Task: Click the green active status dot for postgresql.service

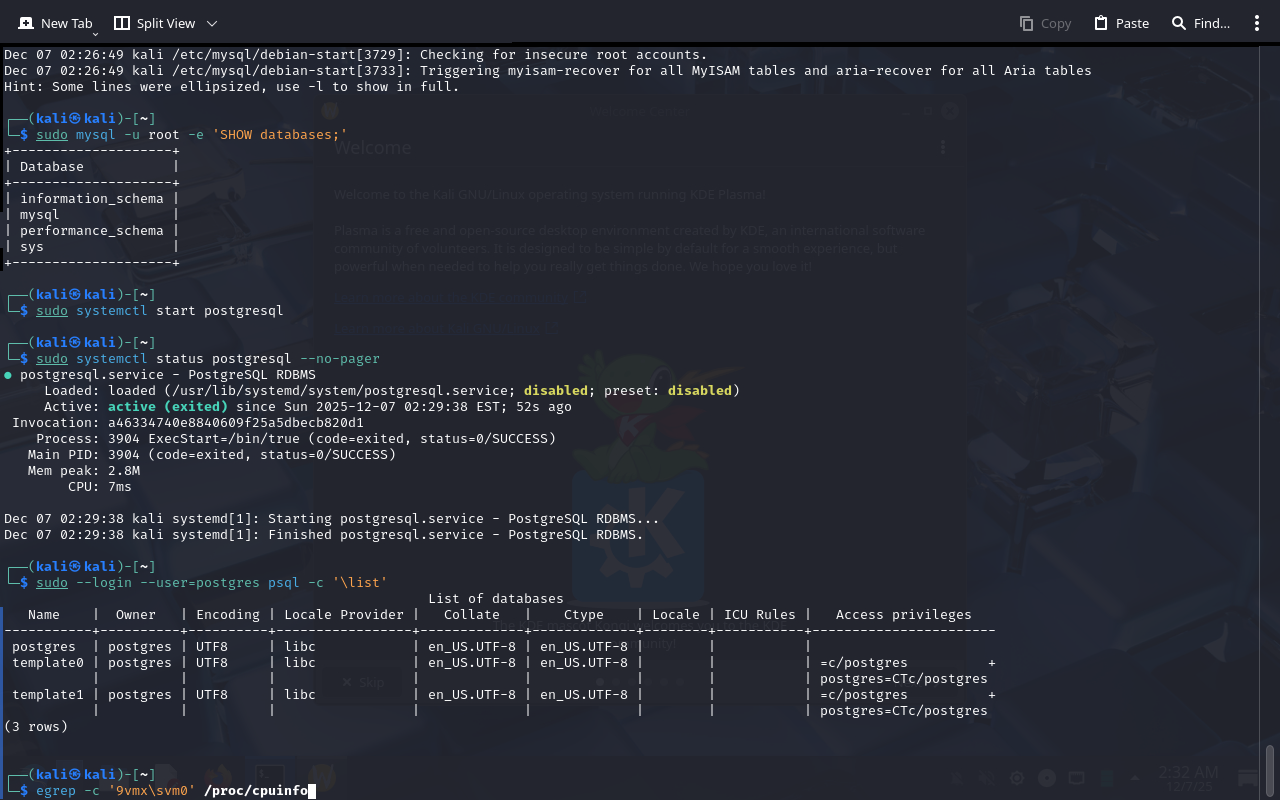Action: click(8, 375)
